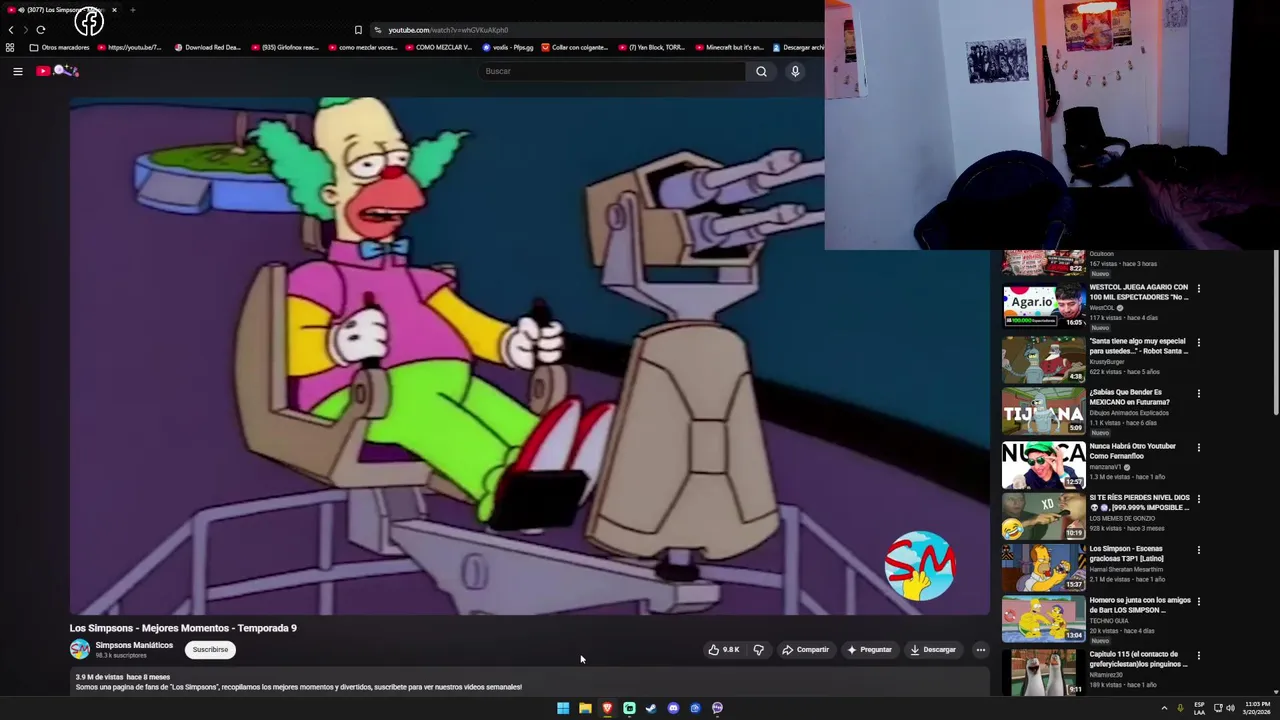Open the como mezclar voces bookmark

362,47
